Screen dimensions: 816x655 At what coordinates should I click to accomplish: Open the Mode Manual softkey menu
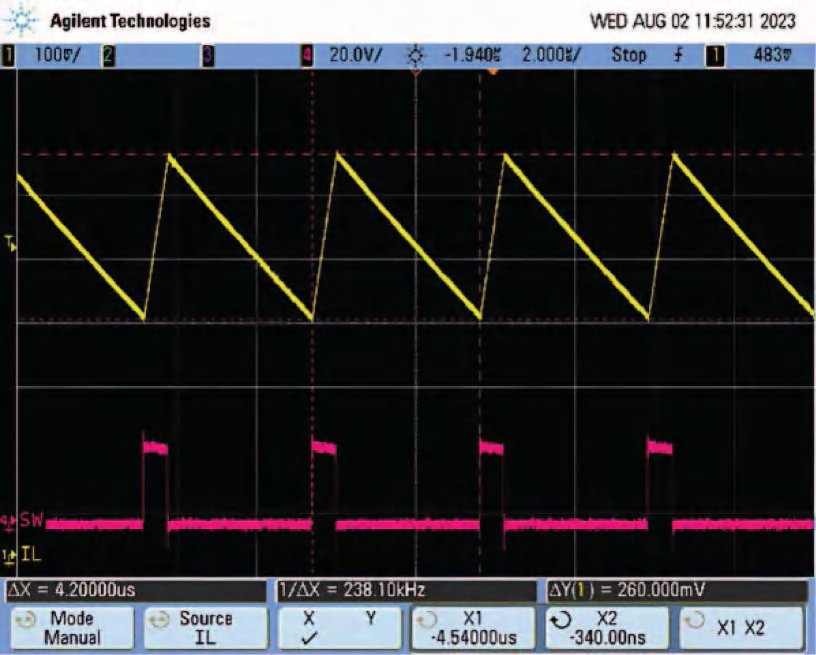pyautogui.click(x=72, y=627)
